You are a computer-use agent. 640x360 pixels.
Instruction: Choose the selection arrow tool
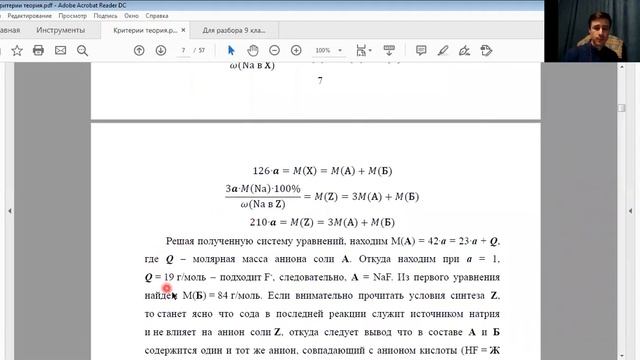tap(231, 50)
